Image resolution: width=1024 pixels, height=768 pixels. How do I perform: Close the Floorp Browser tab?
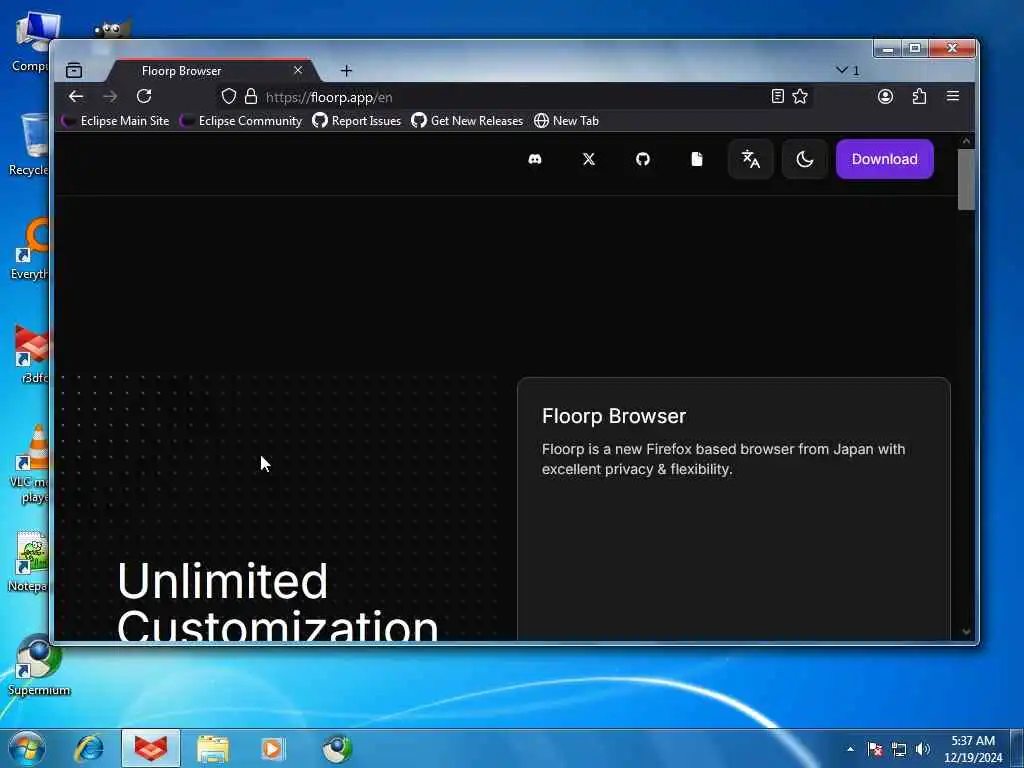[x=298, y=70]
